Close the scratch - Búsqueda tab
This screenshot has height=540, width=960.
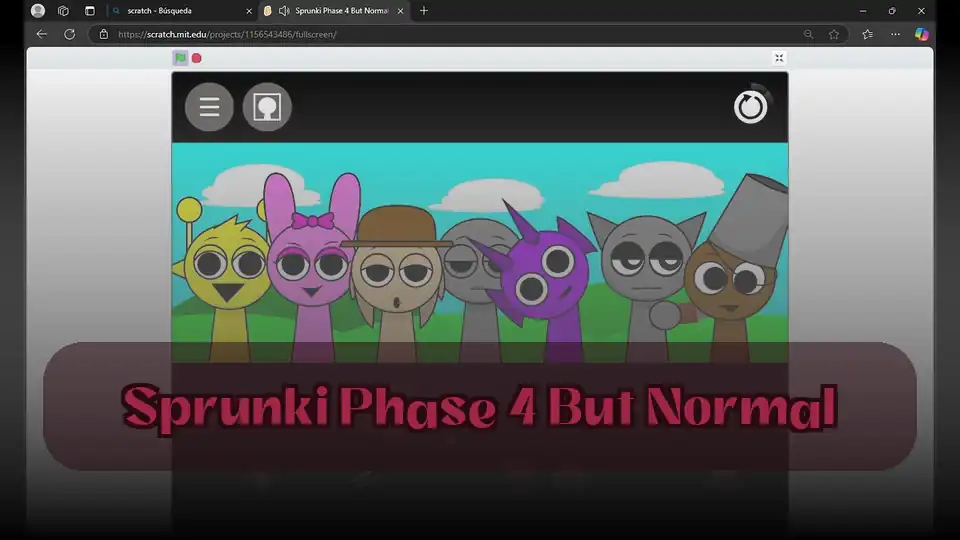coord(249,11)
